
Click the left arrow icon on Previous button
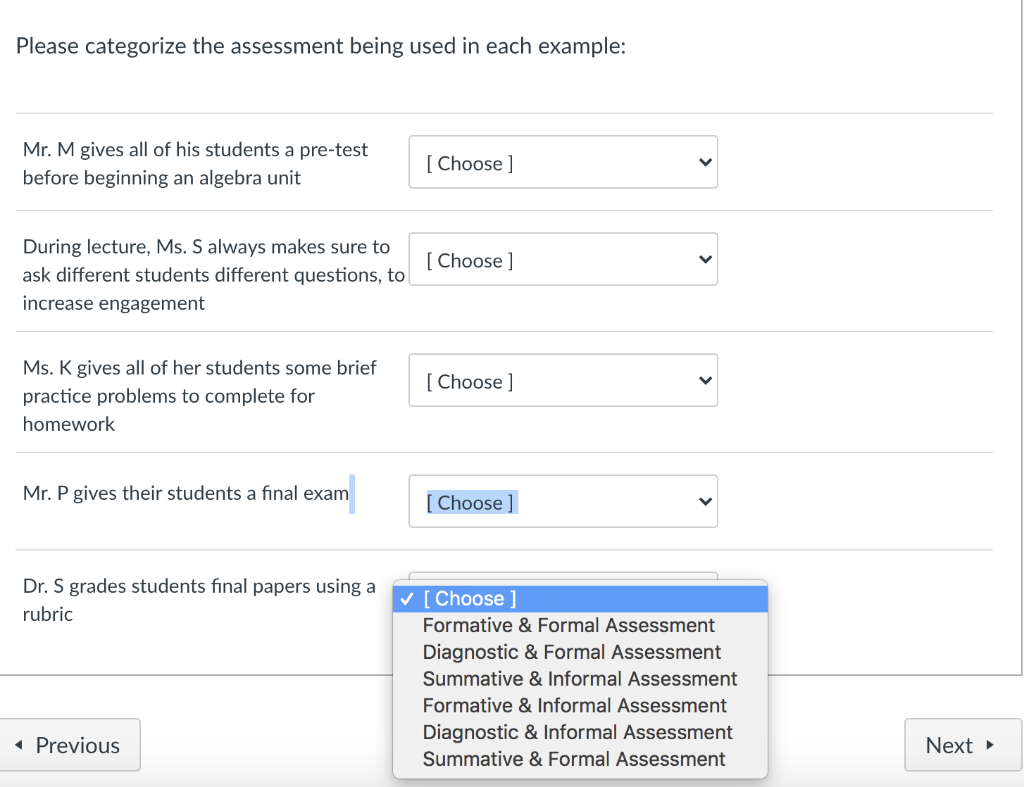tap(19, 744)
